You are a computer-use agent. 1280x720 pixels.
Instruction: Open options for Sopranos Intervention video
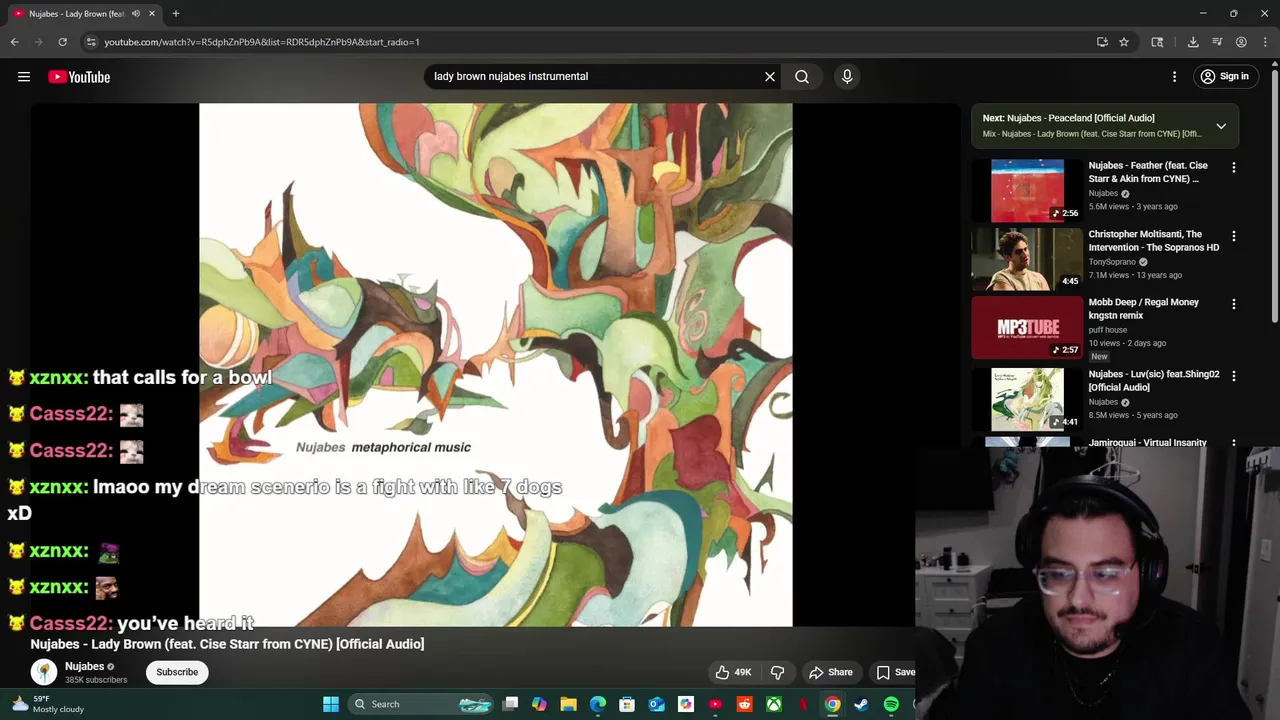coord(1234,236)
